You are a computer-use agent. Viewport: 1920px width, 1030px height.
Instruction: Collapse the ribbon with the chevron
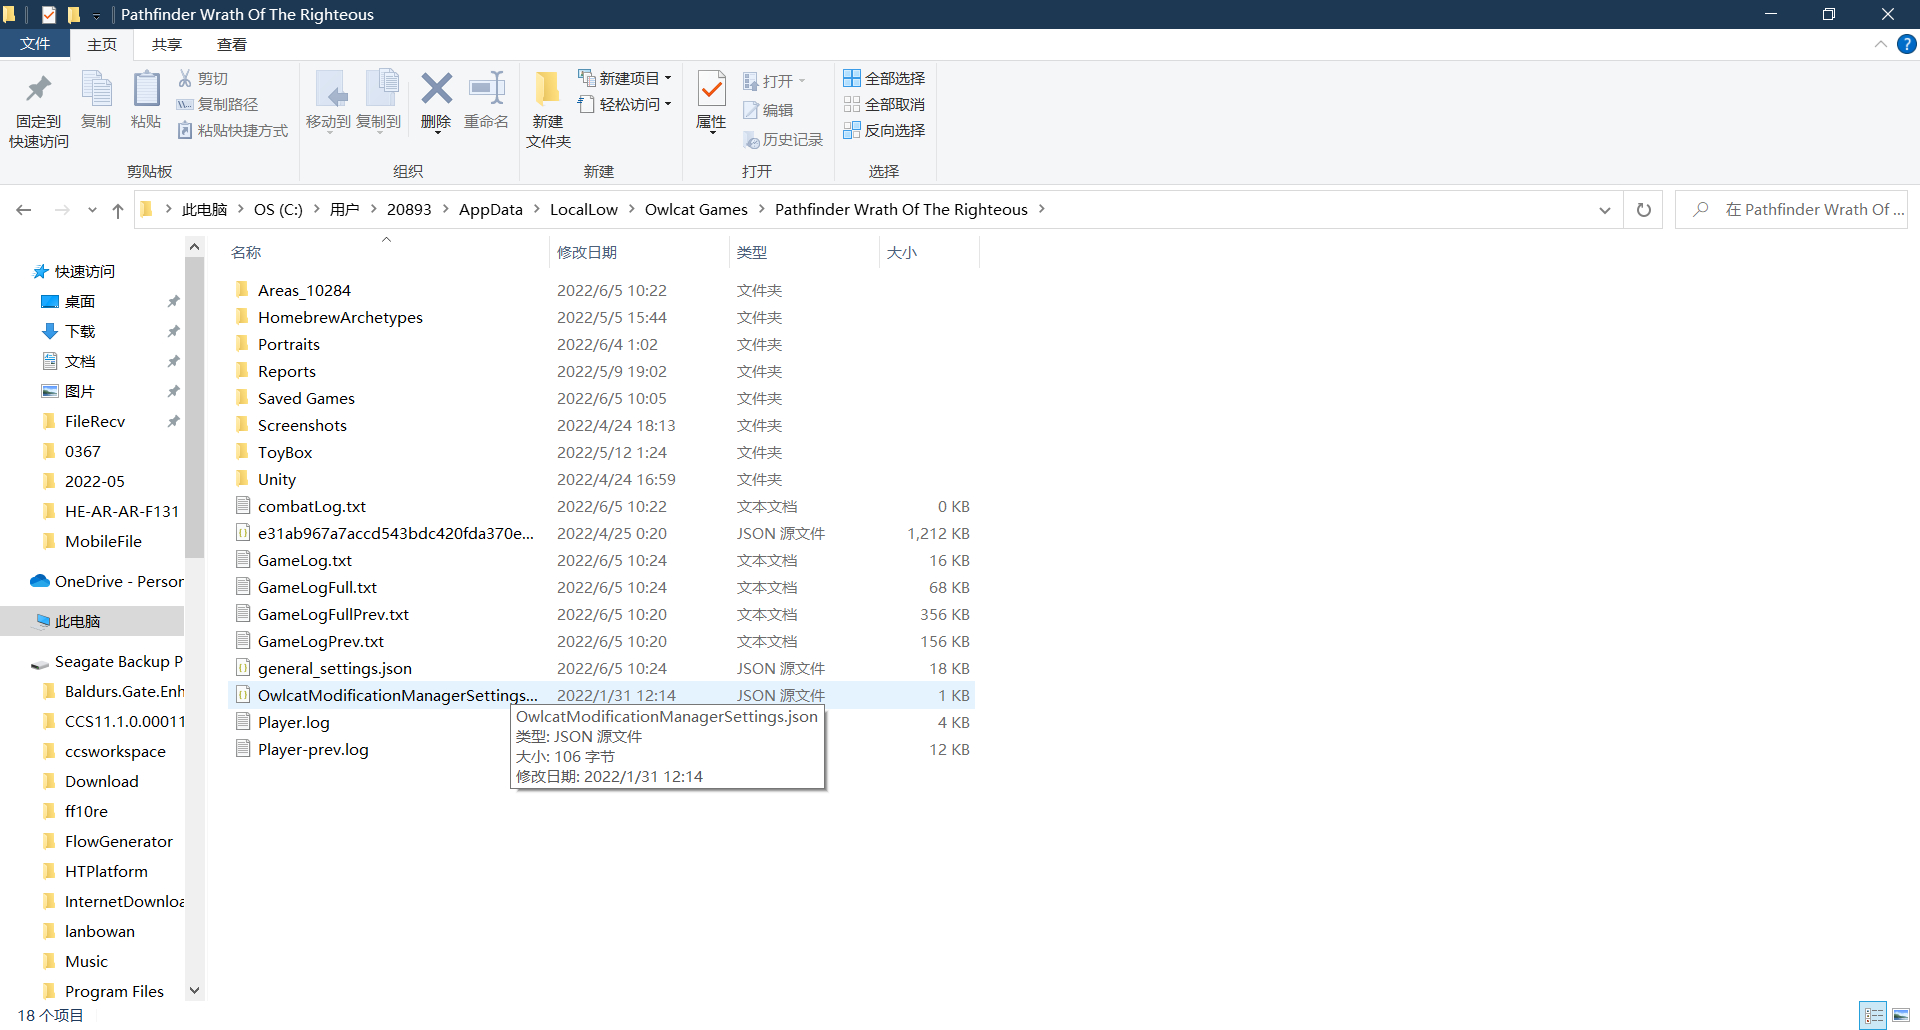[1880, 44]
